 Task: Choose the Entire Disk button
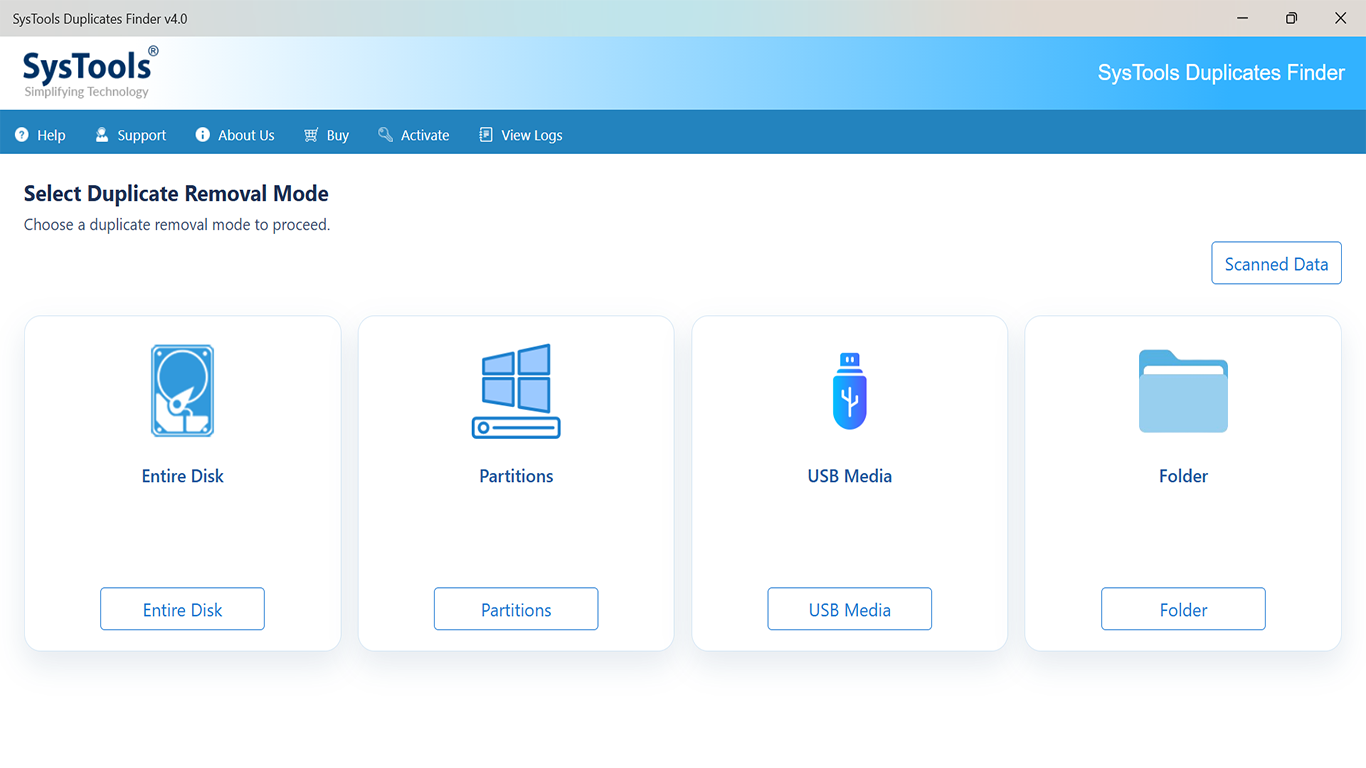182,609
